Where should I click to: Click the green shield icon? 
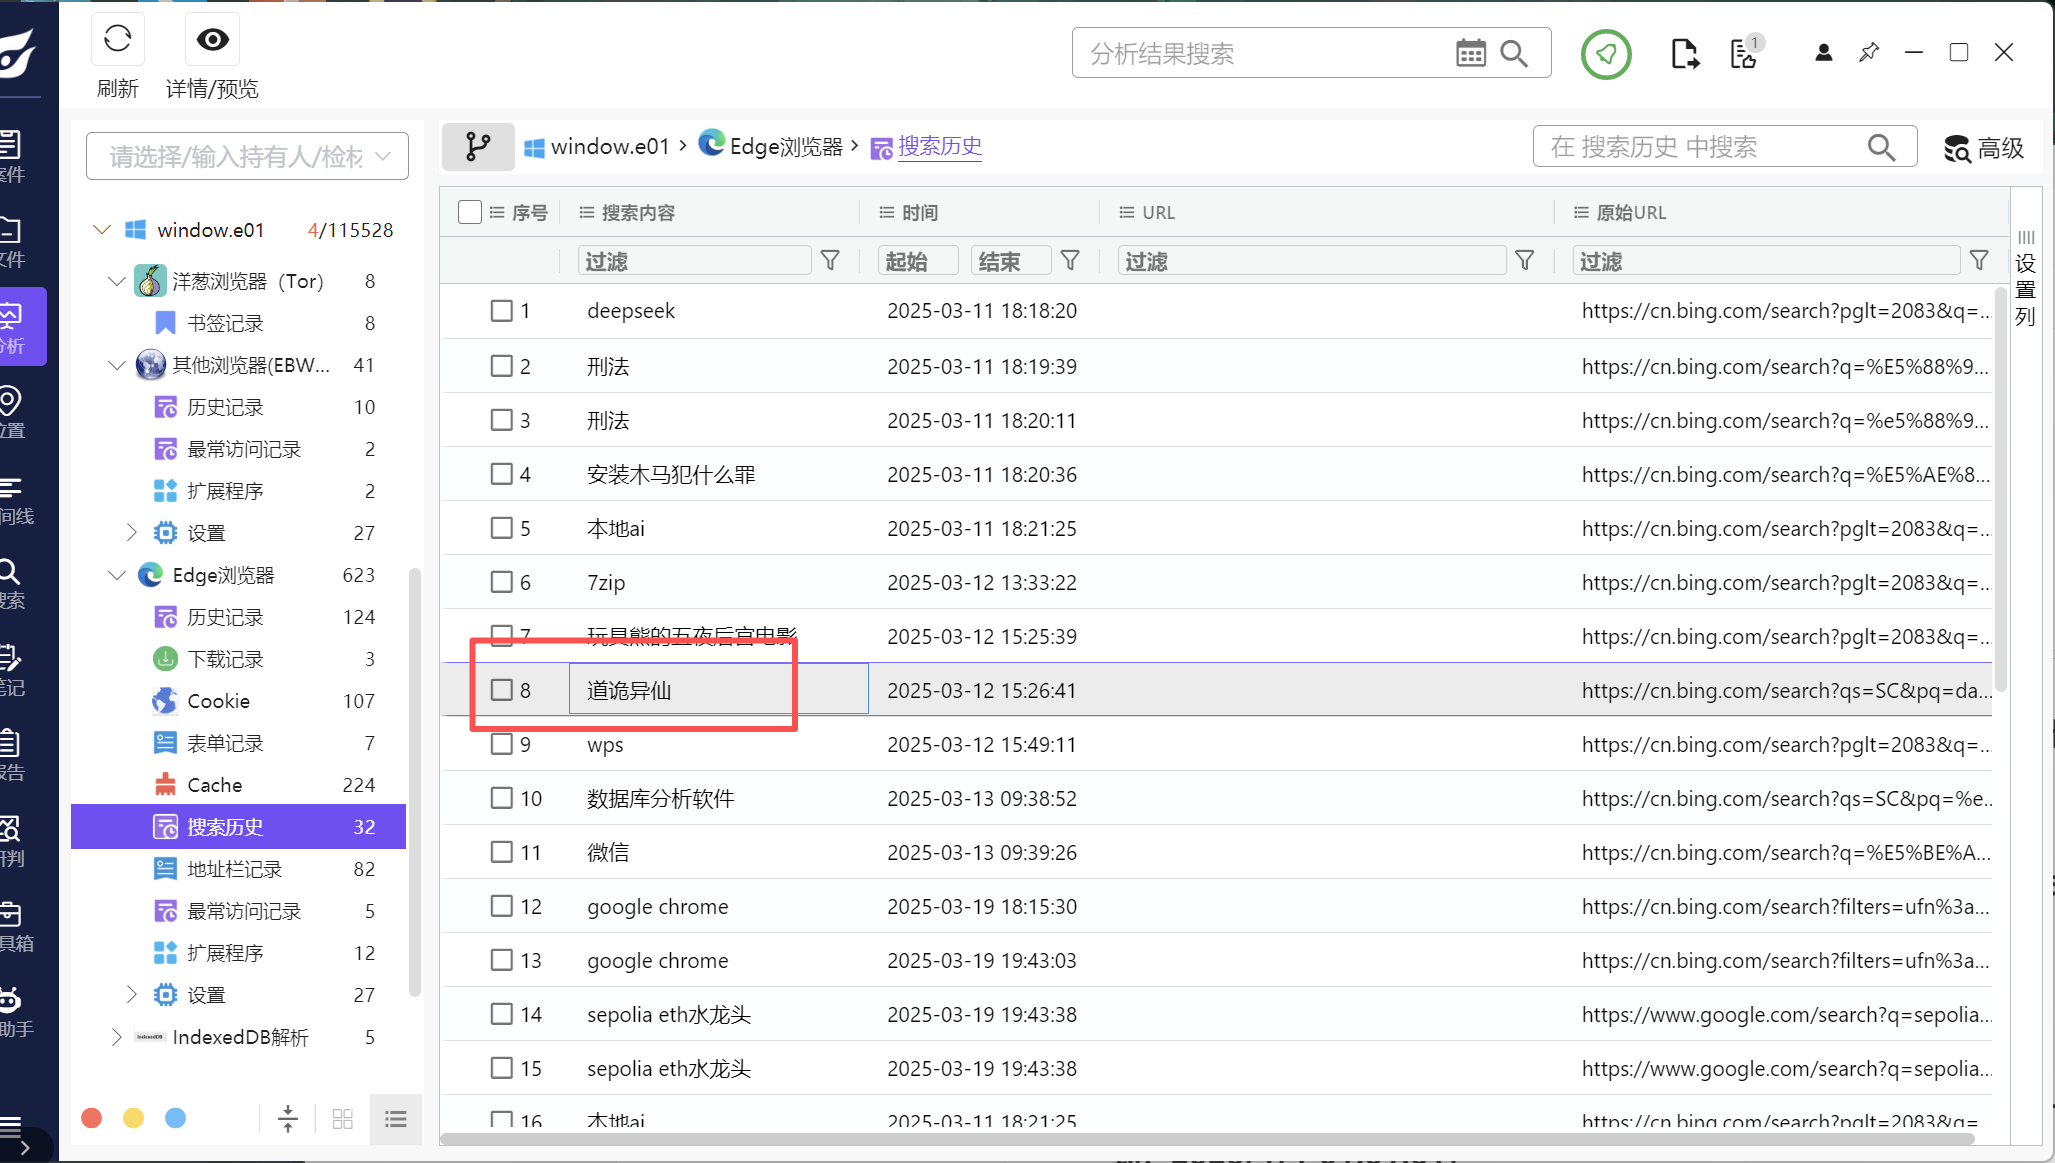click(1606, 54)
